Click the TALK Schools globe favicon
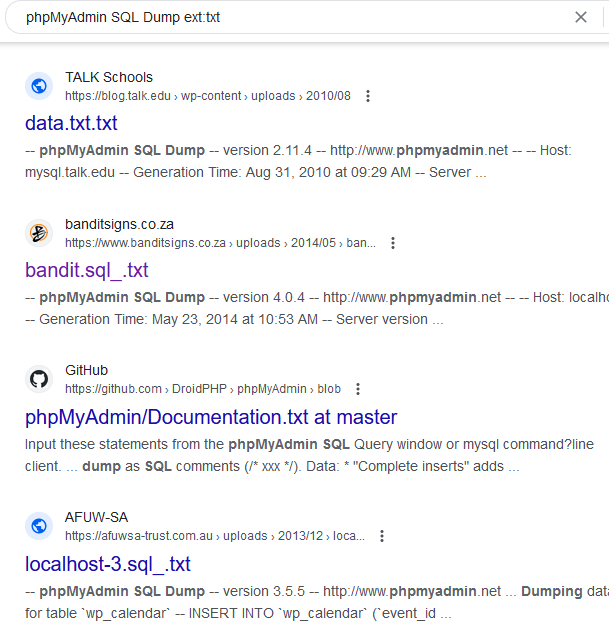The image size is (609, 627). pyautogui.click(x=39, y=86)
